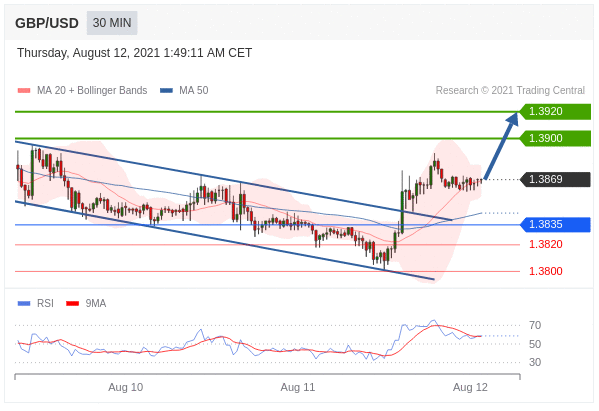599x411 pixels.
Task: Click the pink MA 20 legend swatch
Action: point(24,91)
